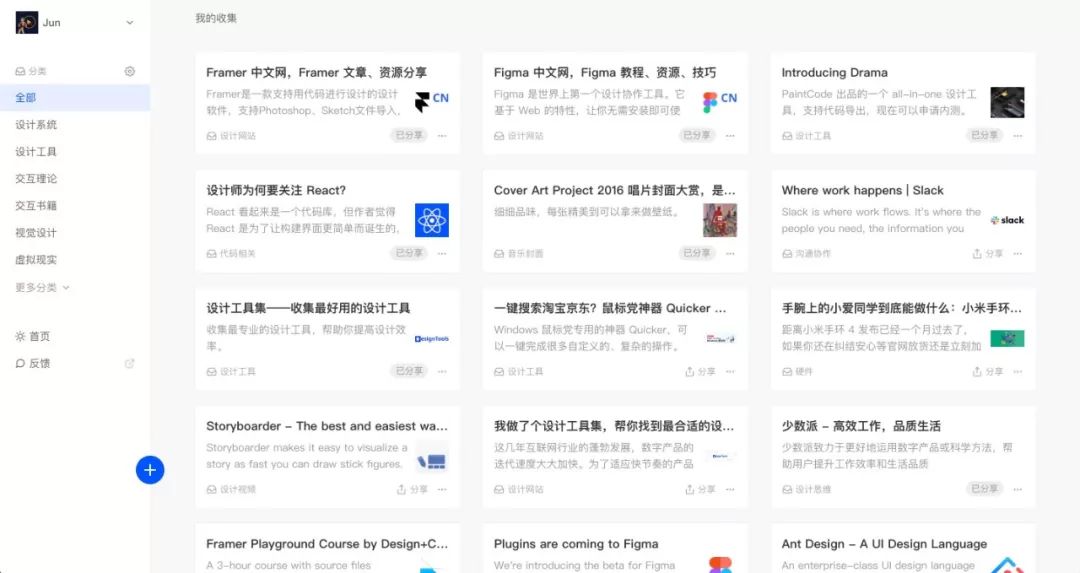Select 全部 category

coord(75,98)
